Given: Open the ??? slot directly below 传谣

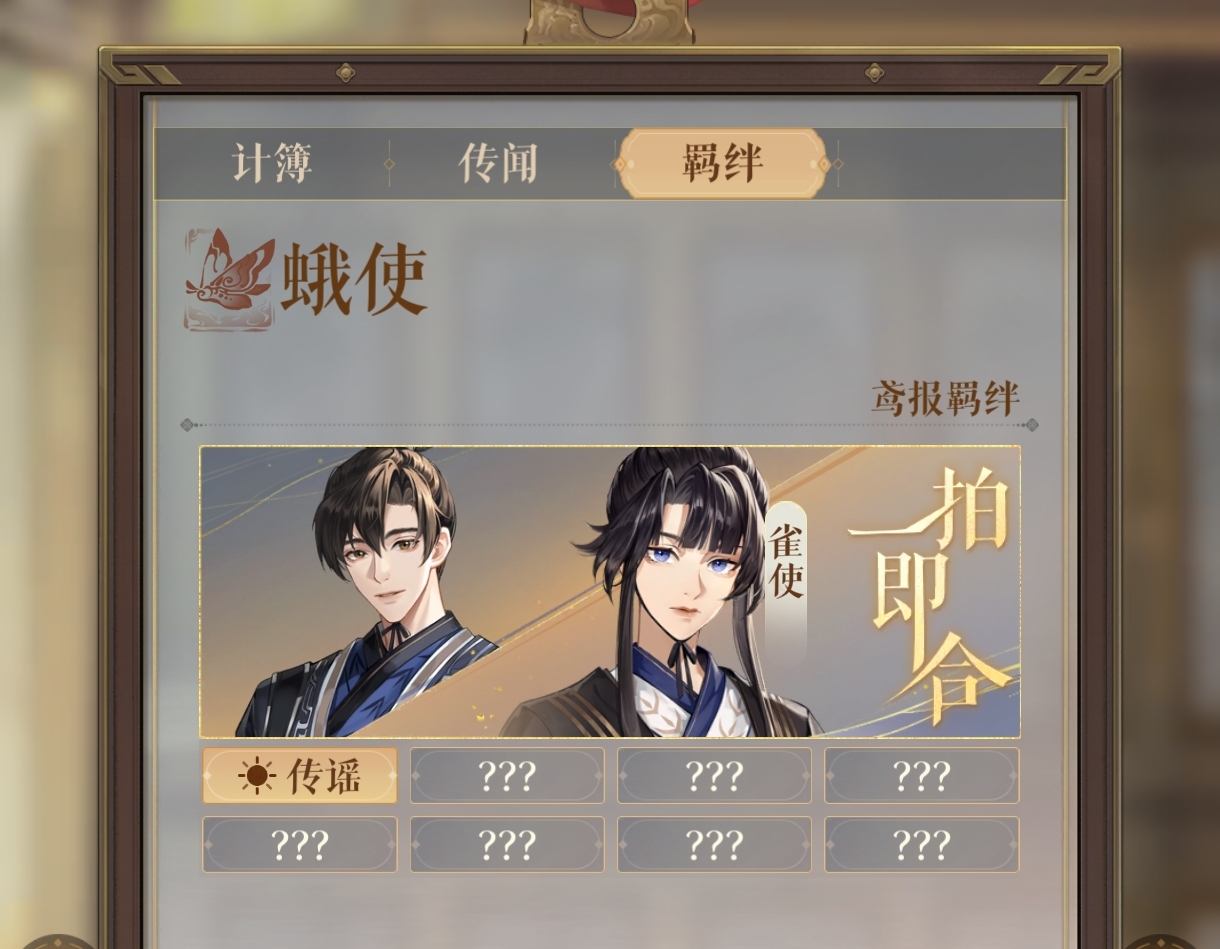Looking at the screenshot, I should (x=300, y=845).
